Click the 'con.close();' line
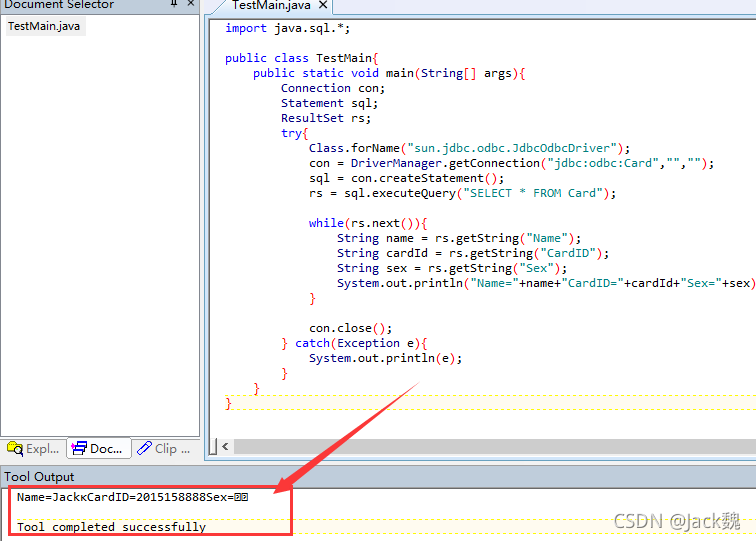The width and height of the screenshot is (756, 541). coord(351,328)
